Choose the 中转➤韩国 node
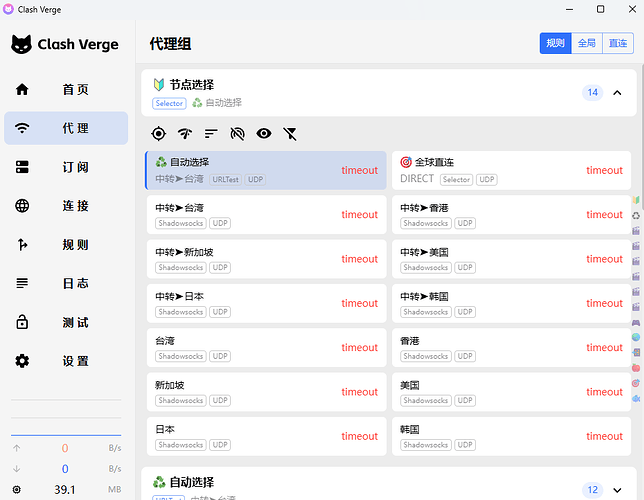Viewport: 644px width, 500px height. pos(511,303)
